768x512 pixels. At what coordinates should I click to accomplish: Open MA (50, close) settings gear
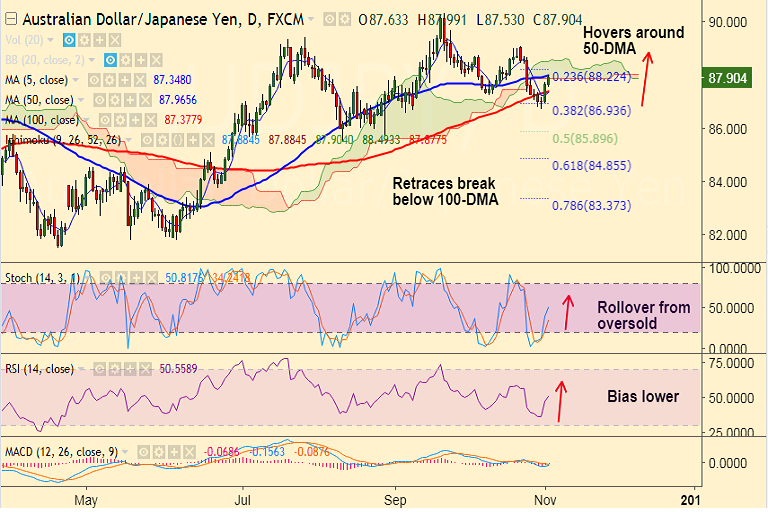[115, 100]
